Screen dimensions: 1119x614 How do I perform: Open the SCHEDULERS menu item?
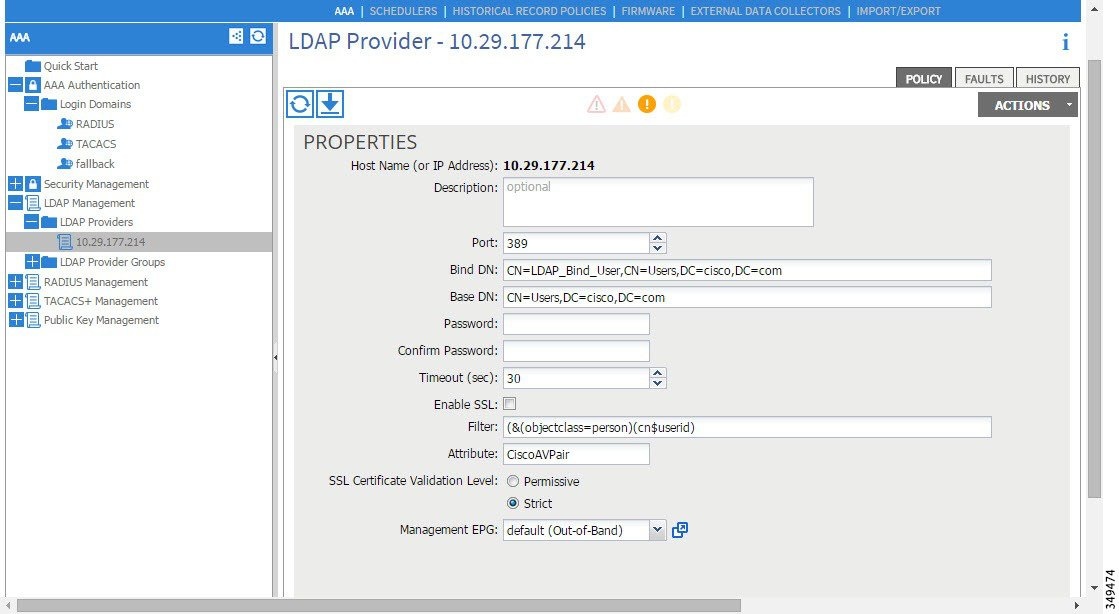point(403,11)
